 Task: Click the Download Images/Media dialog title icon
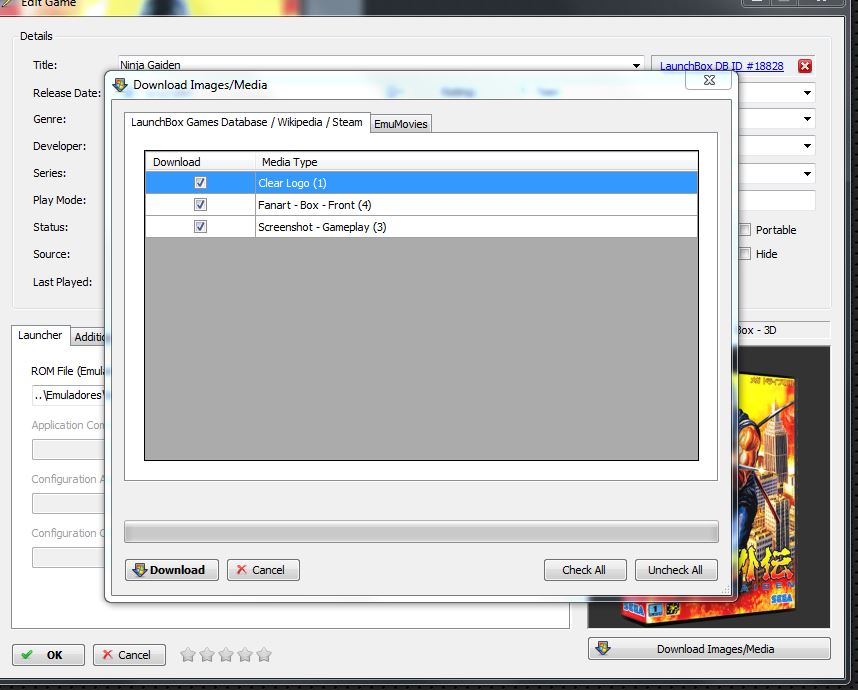click(x=120, y=85)
